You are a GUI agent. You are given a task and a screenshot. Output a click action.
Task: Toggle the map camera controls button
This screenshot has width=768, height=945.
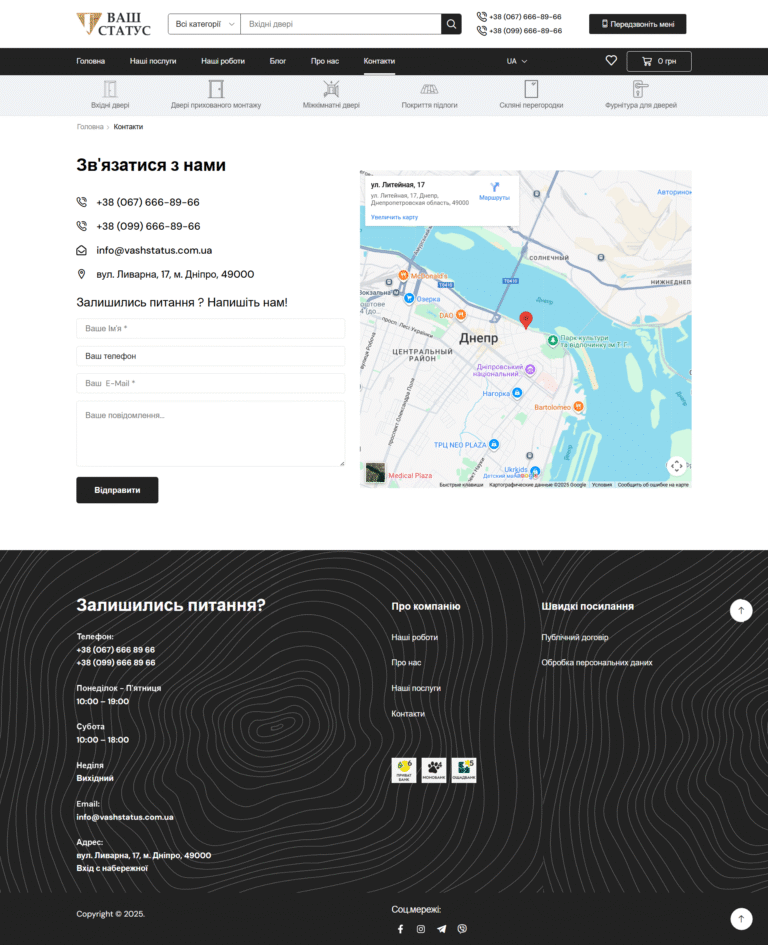coord(676,466)
